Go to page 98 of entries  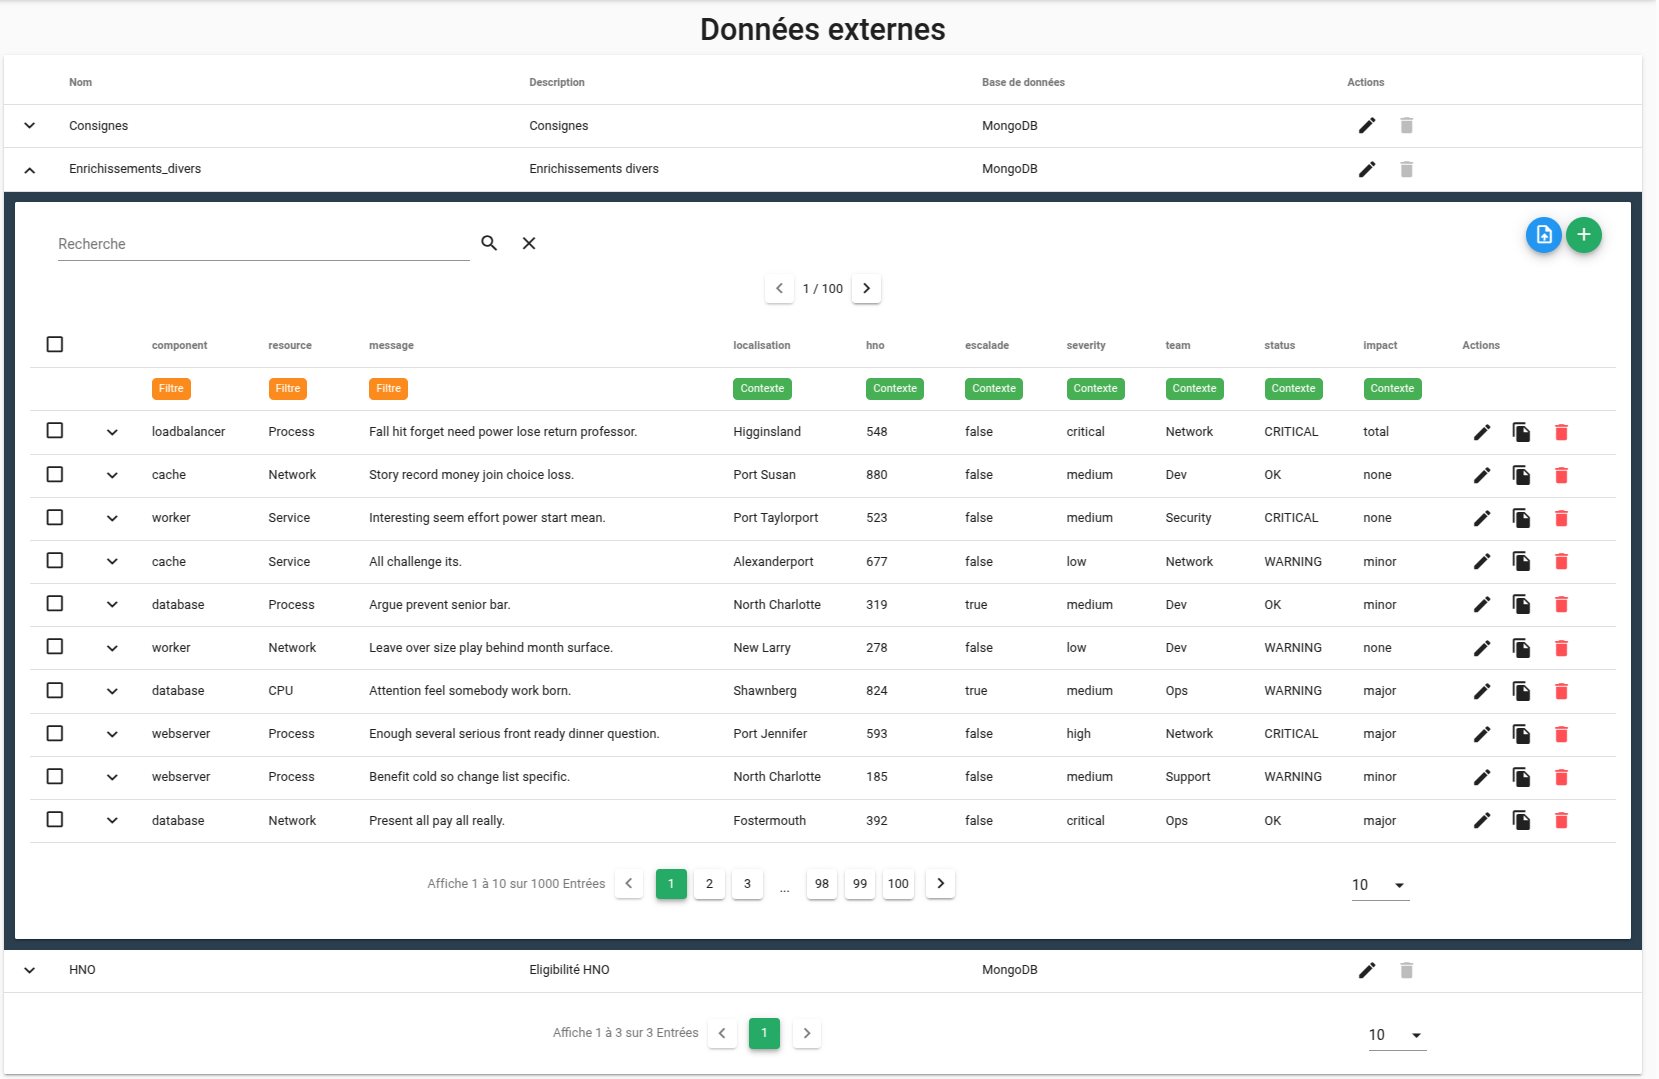tap(822, 884)
